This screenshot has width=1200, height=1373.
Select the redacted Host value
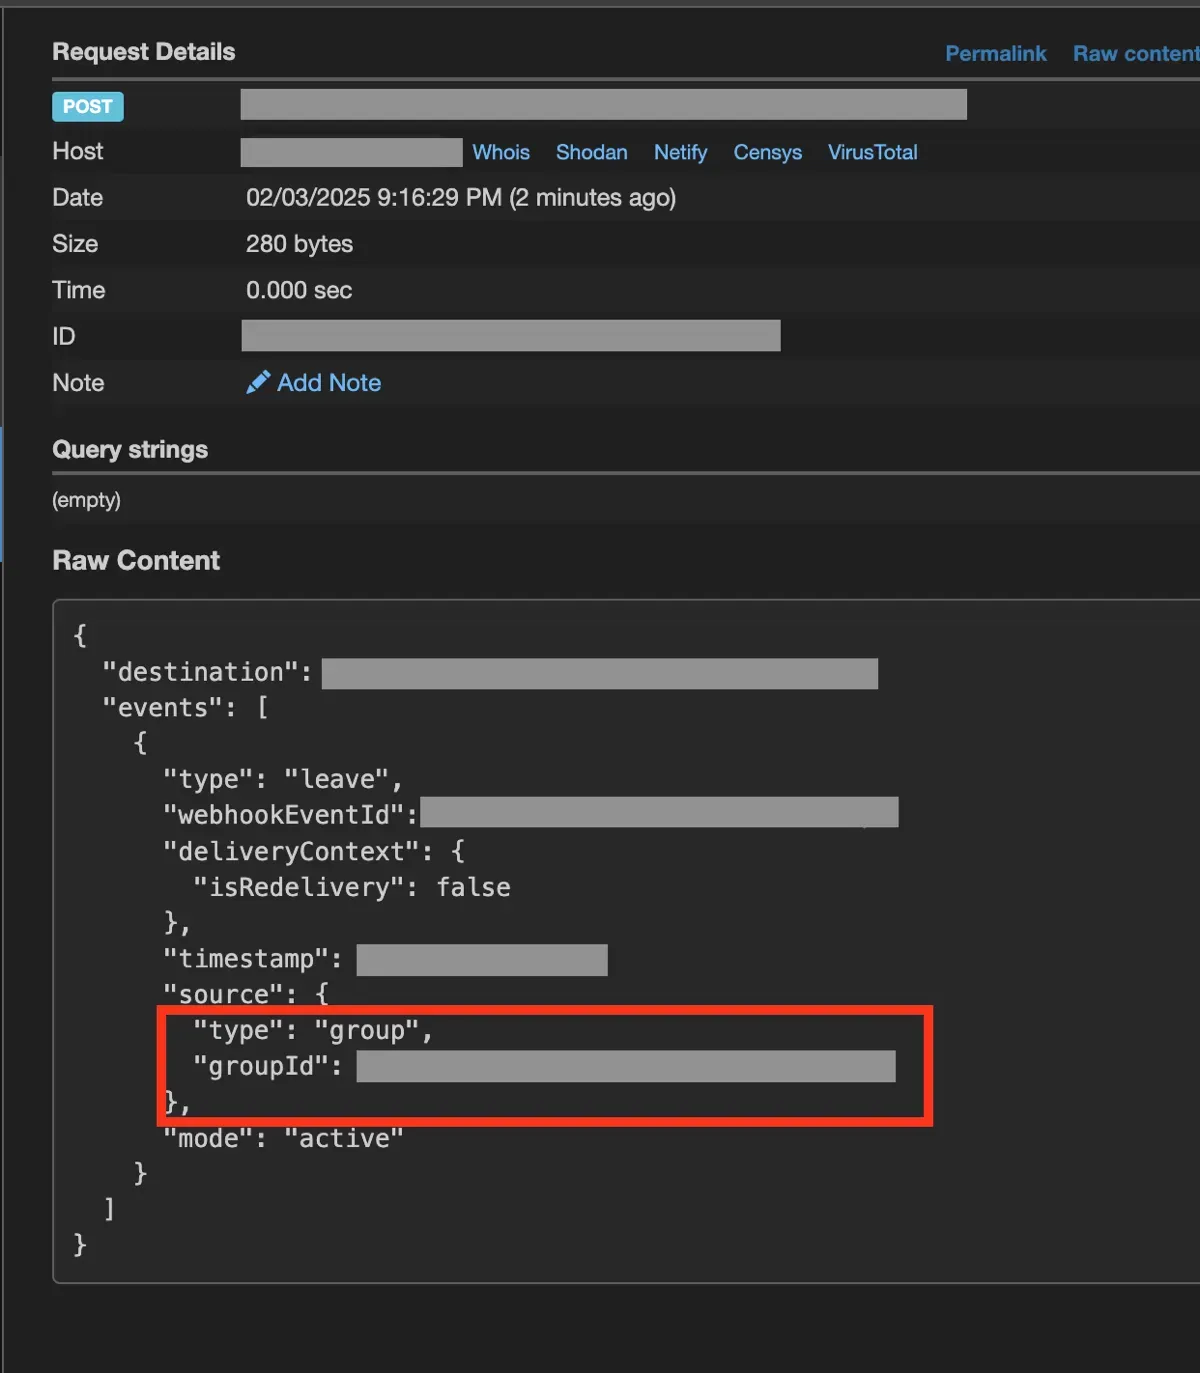(351, 152)
